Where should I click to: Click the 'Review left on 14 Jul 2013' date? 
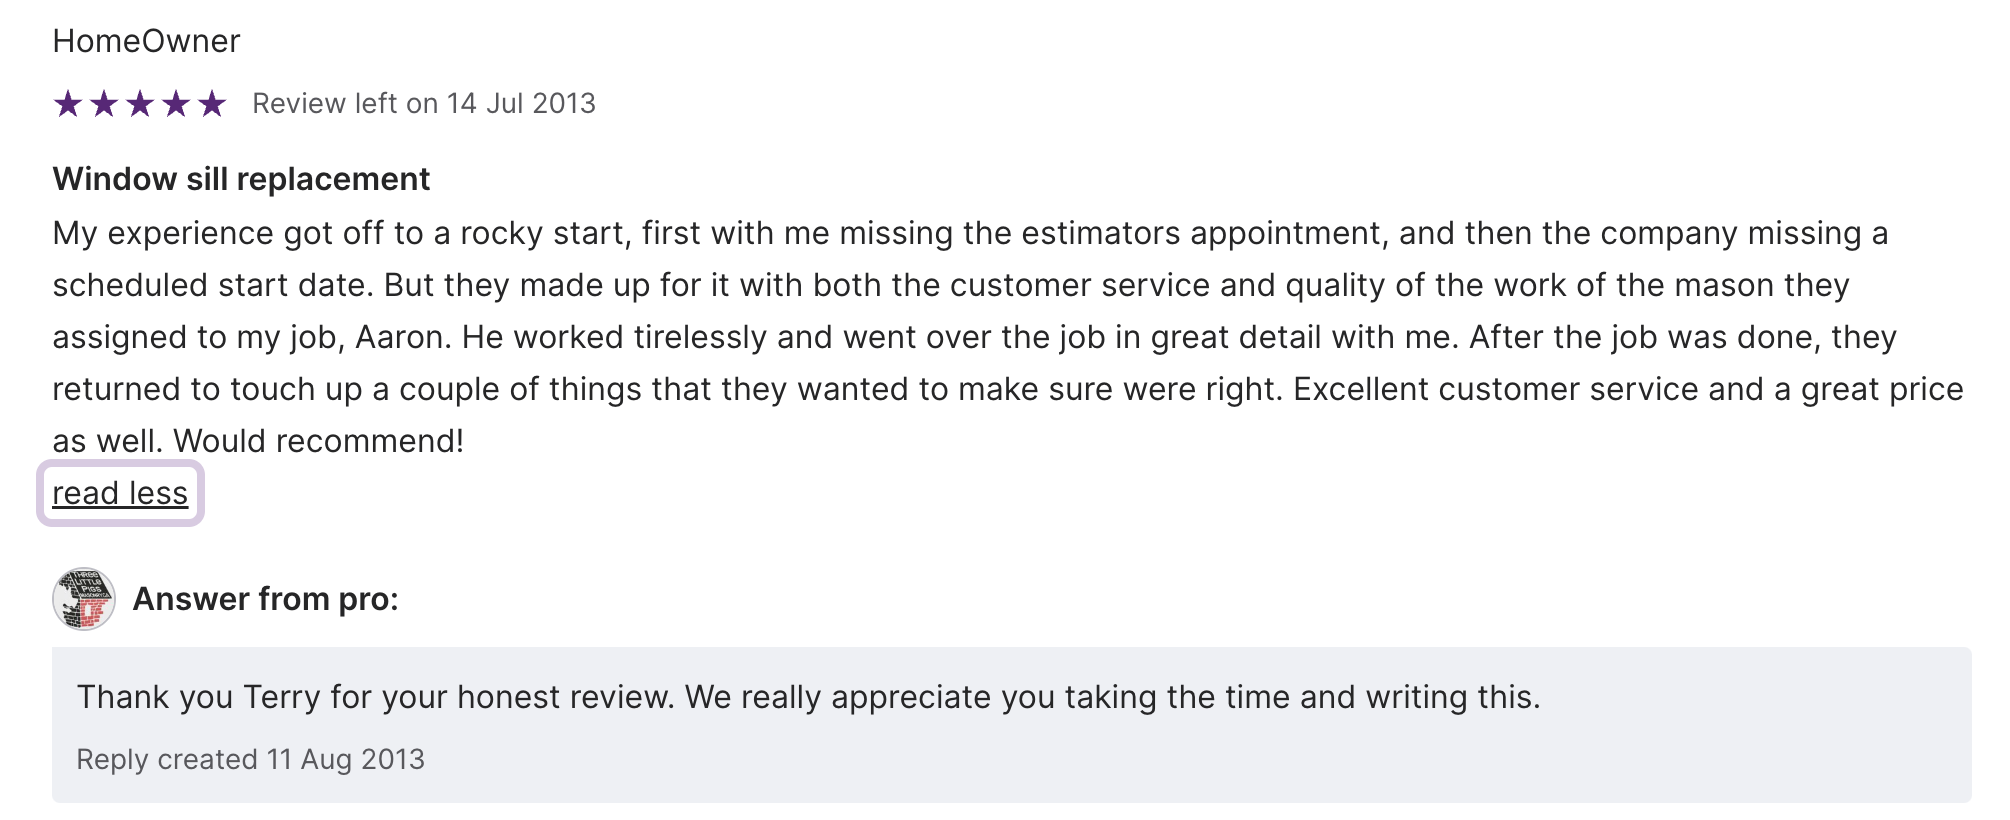point(423,104)
